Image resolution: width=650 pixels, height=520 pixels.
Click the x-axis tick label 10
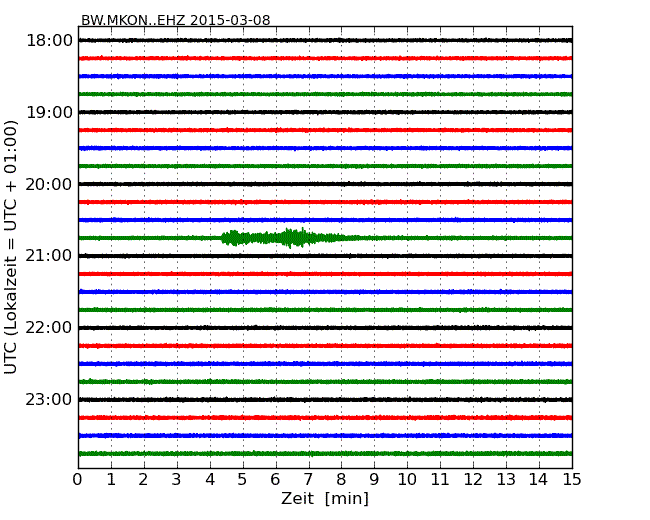407,480
